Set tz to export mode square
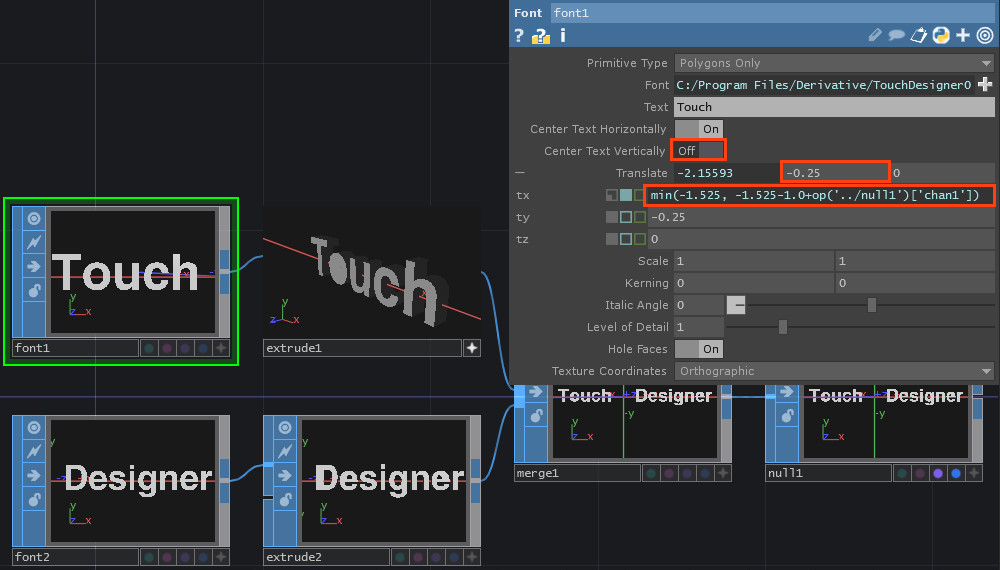The width and height of the screenshot is (1000, 570). click(x=639, y=239)
